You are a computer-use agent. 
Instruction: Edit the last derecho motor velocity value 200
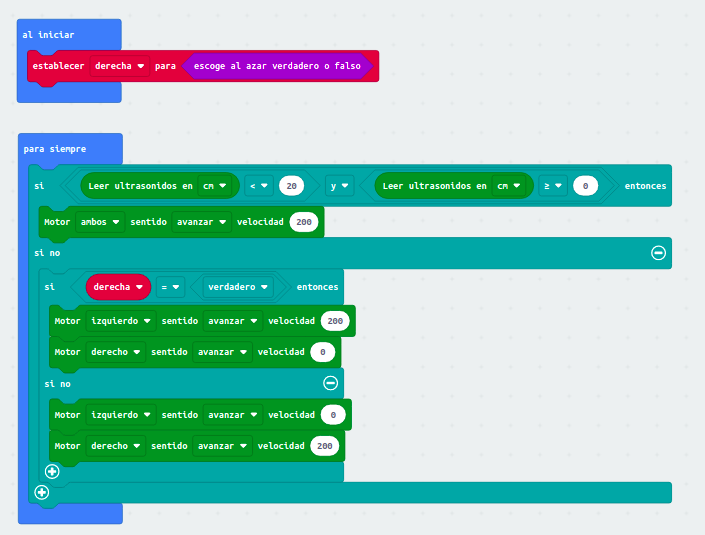point(325,446)
